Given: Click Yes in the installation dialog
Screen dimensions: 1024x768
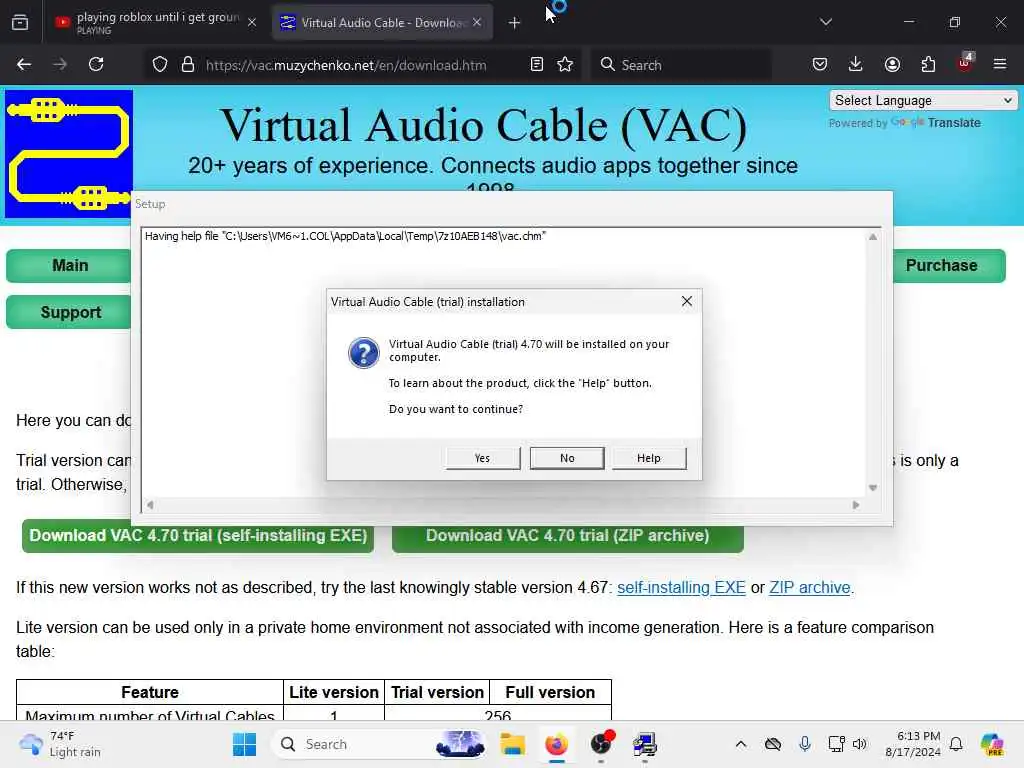Looking at the screenshot, I should click(483, 458).
